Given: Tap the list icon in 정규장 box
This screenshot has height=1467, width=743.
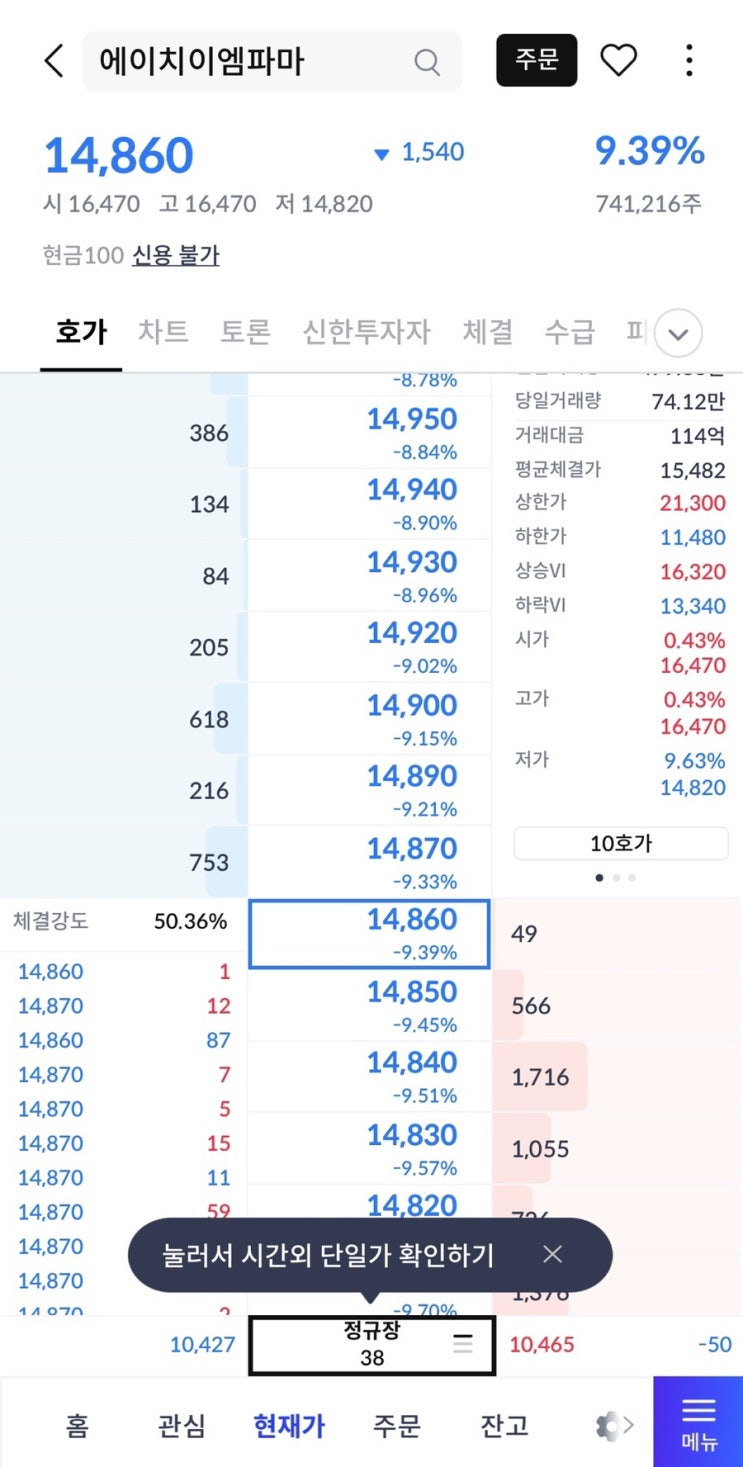Looking at the screenshot, I should (x=462, y=1345).
